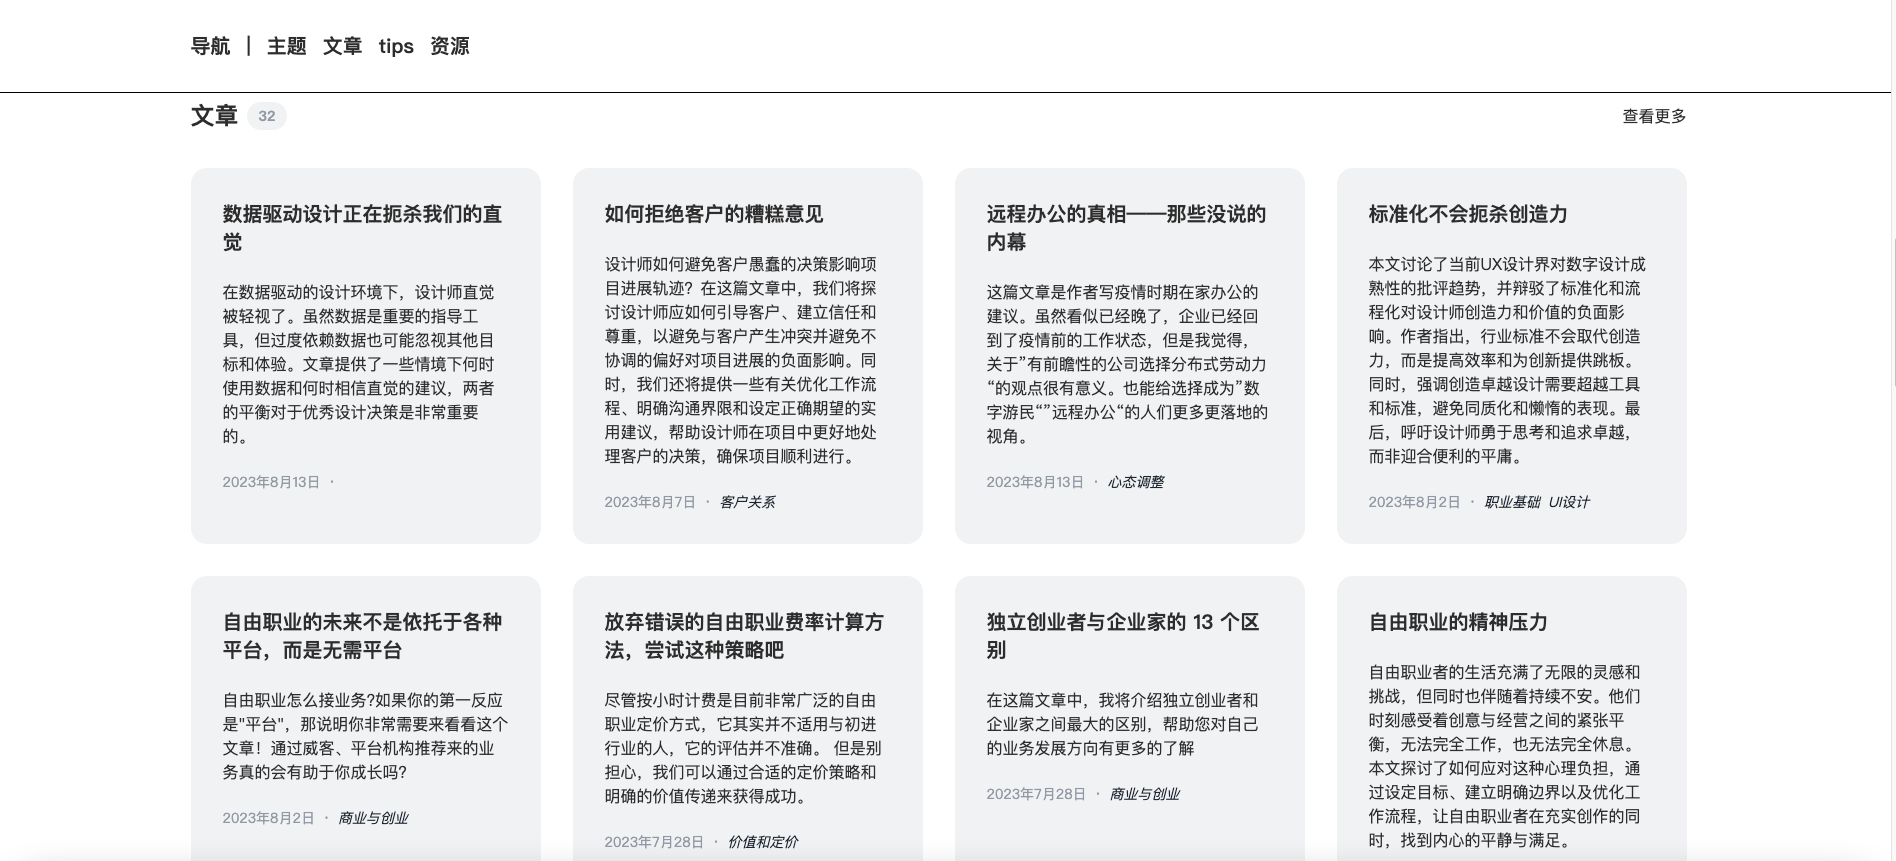This screenshot has width=1896, height=861.
Task: Select the 客户关系 tag
Action: pyautogui.click(x=747, y=502)
